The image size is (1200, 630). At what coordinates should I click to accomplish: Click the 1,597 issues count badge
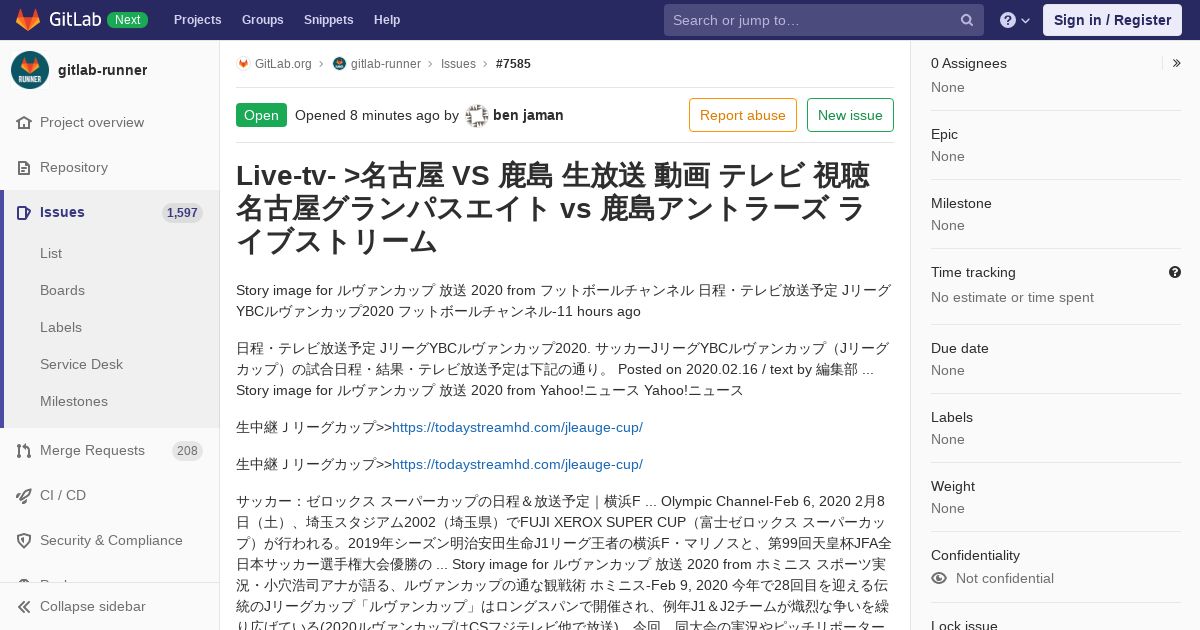[182, 213]
